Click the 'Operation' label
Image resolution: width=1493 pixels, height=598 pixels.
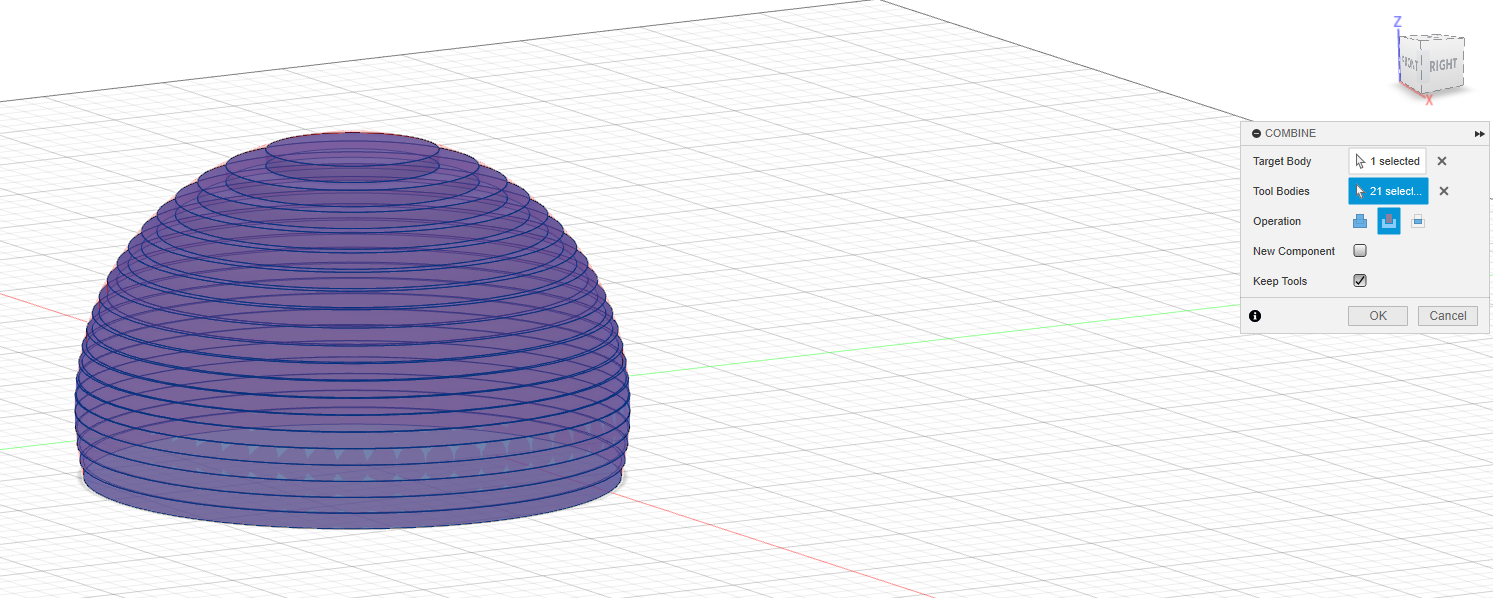(1277, 221)
